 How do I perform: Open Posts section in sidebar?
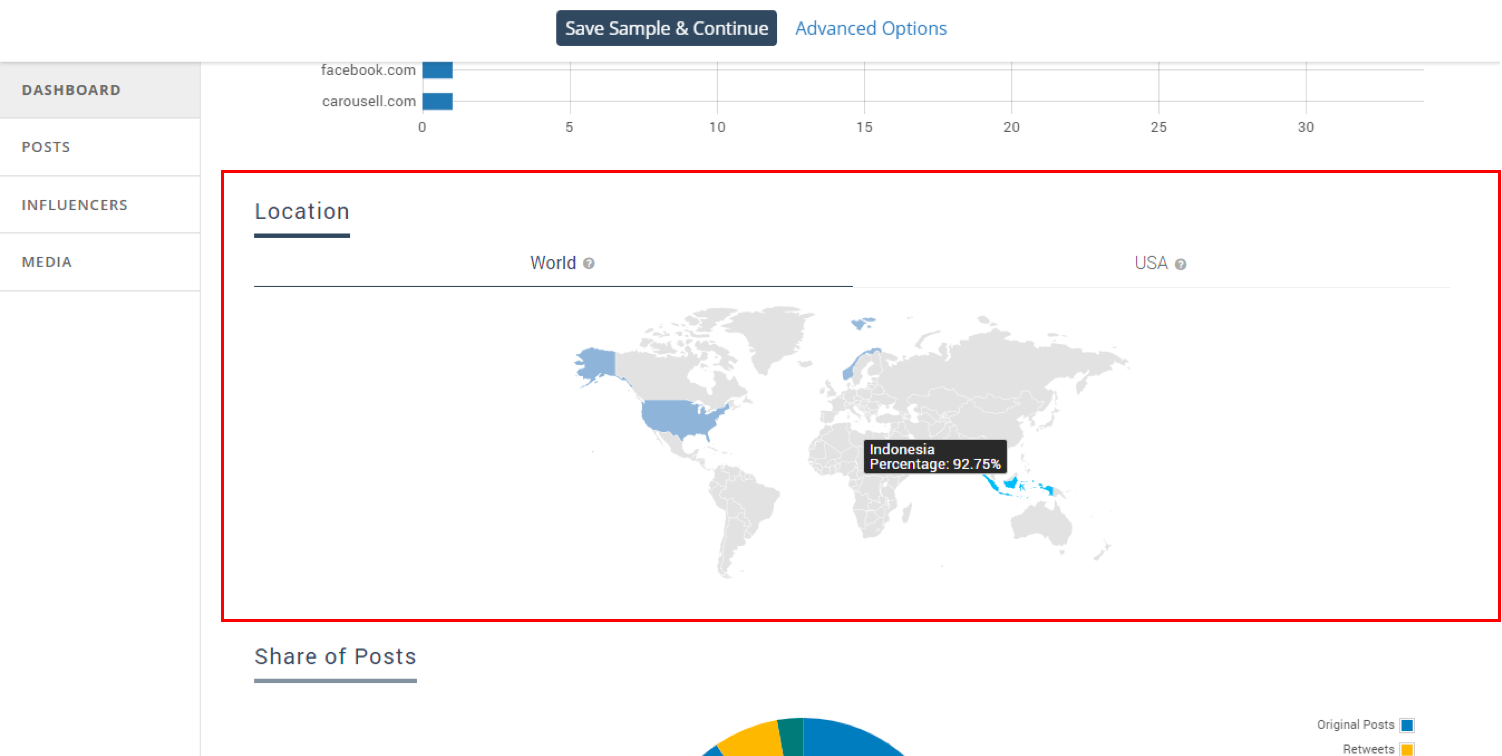pyautogui.click(x=100, y=147)
